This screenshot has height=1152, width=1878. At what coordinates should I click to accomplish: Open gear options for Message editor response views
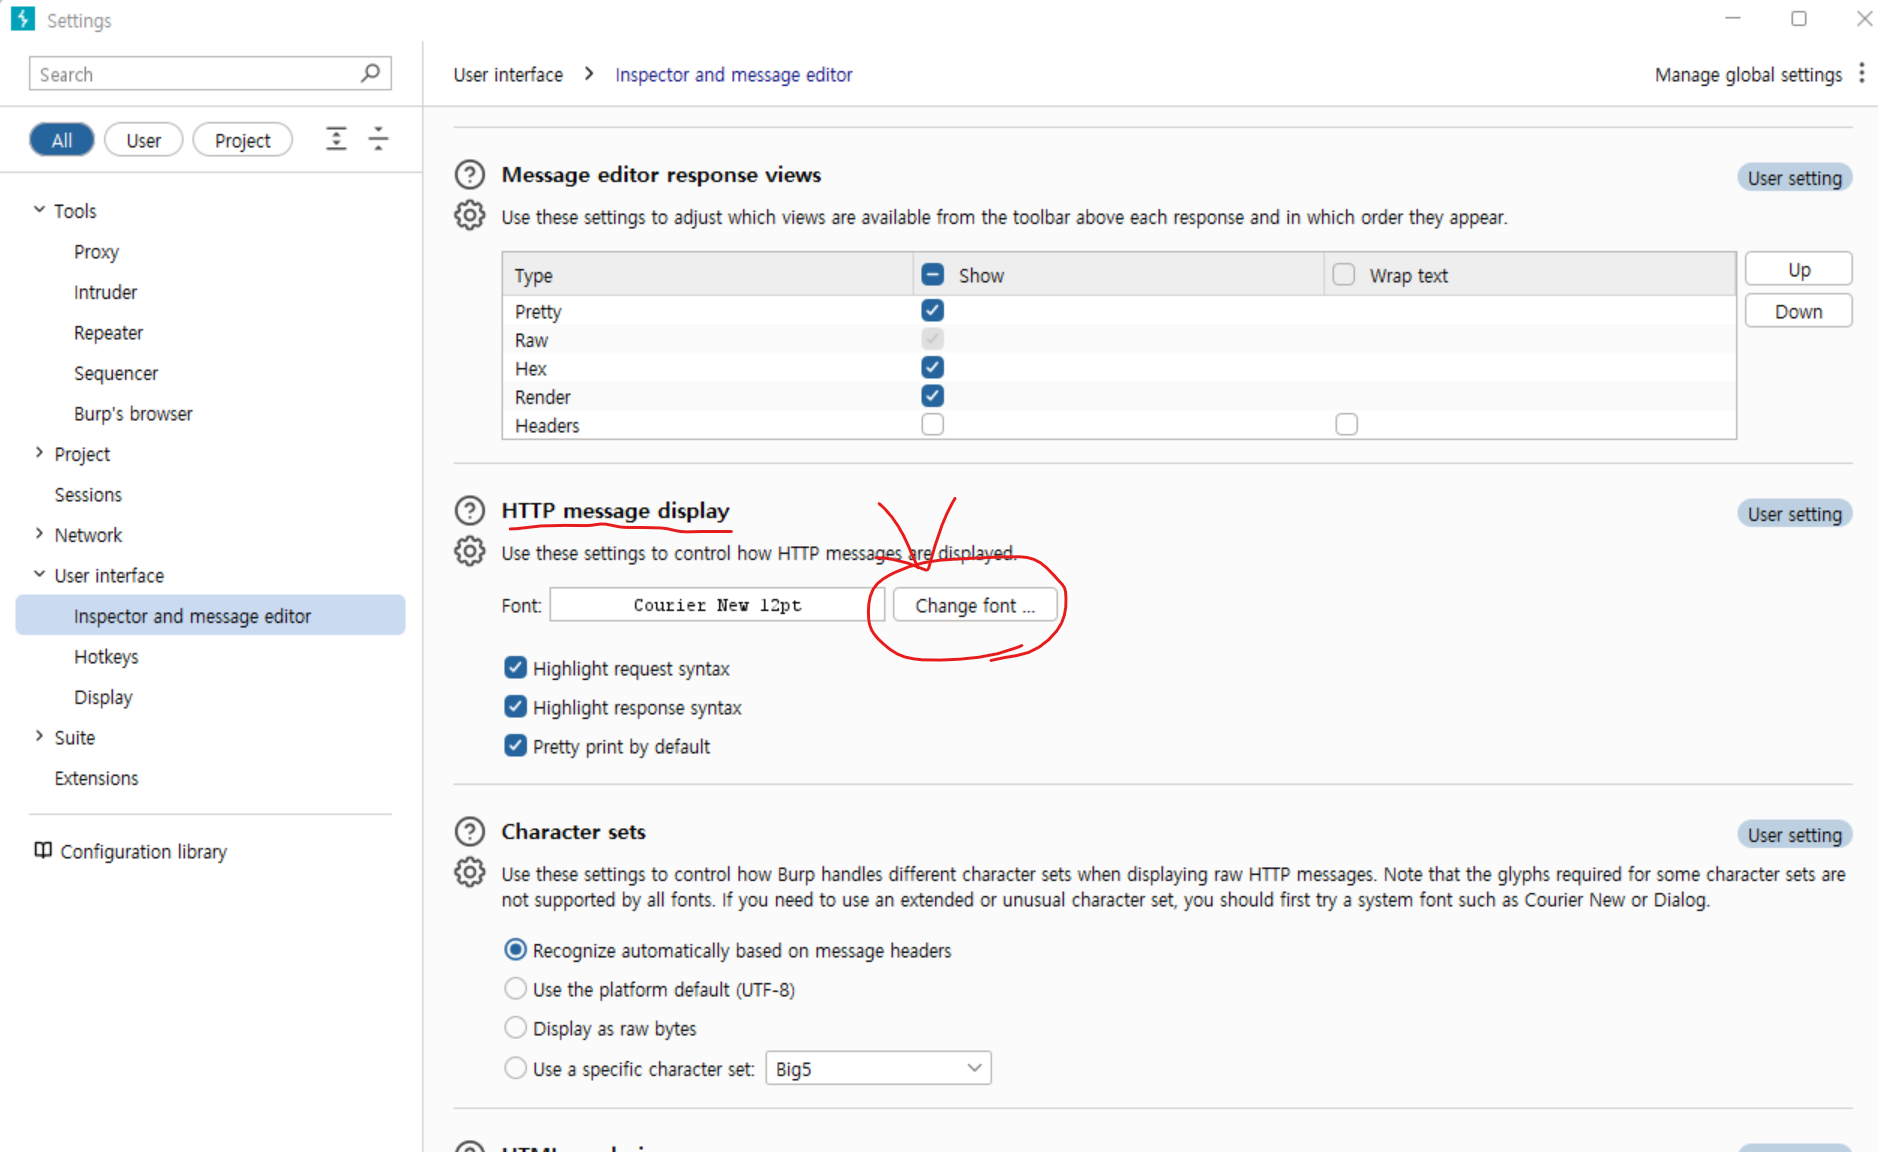tap(469, 215)
